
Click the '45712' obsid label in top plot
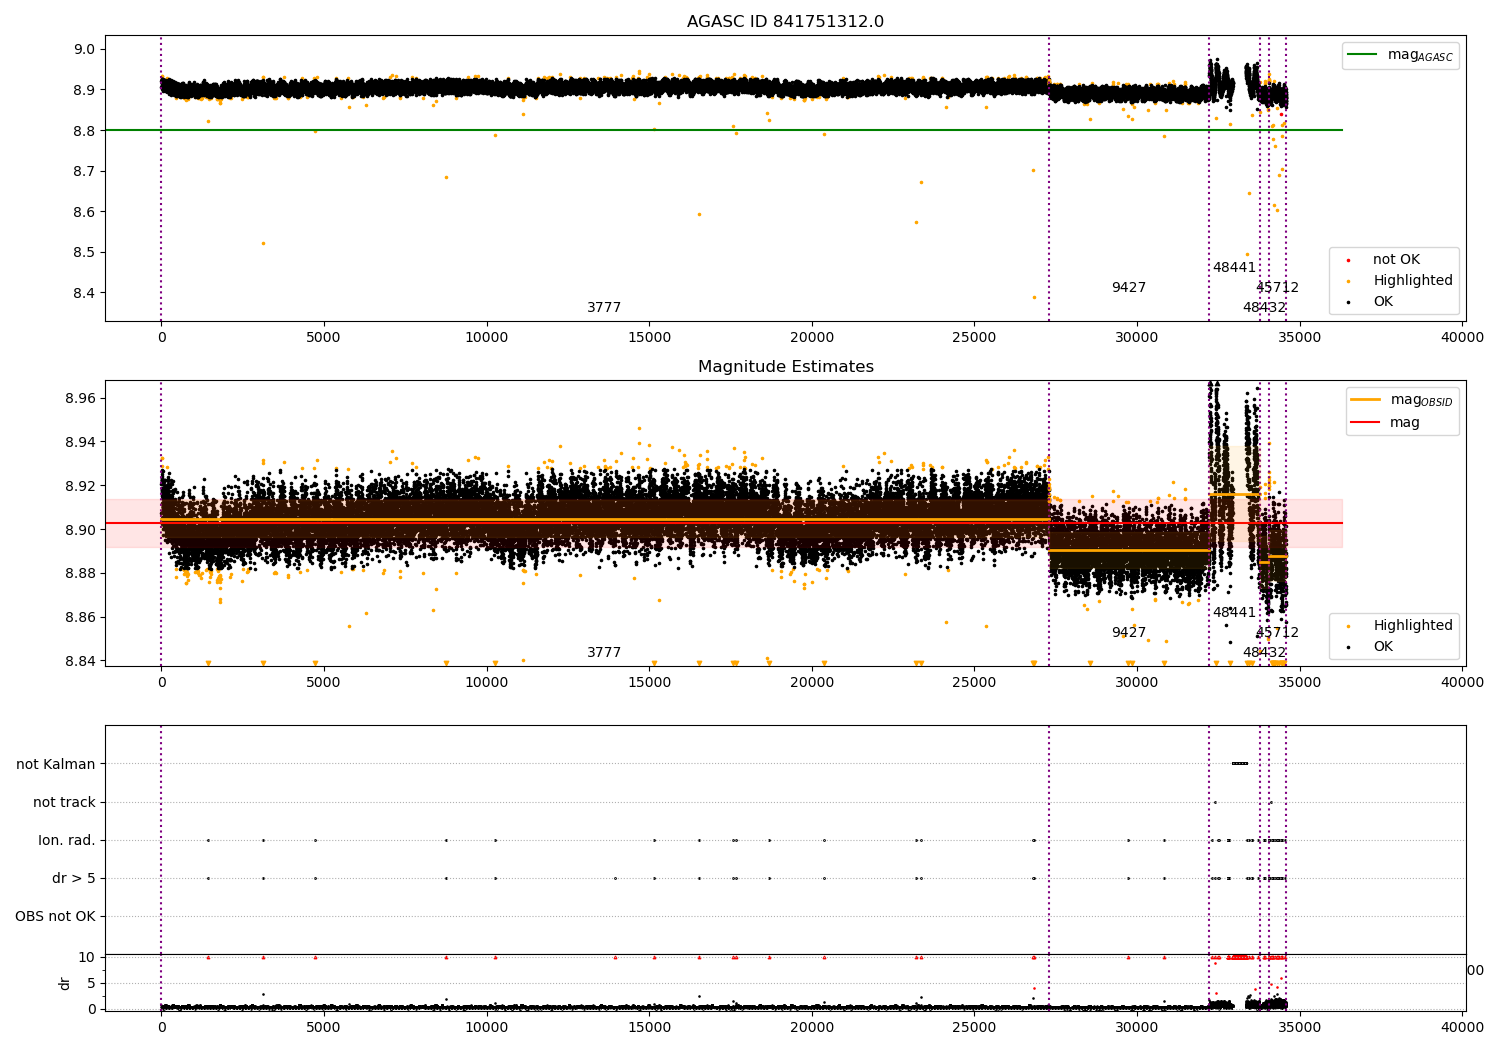coord(1277,288)
